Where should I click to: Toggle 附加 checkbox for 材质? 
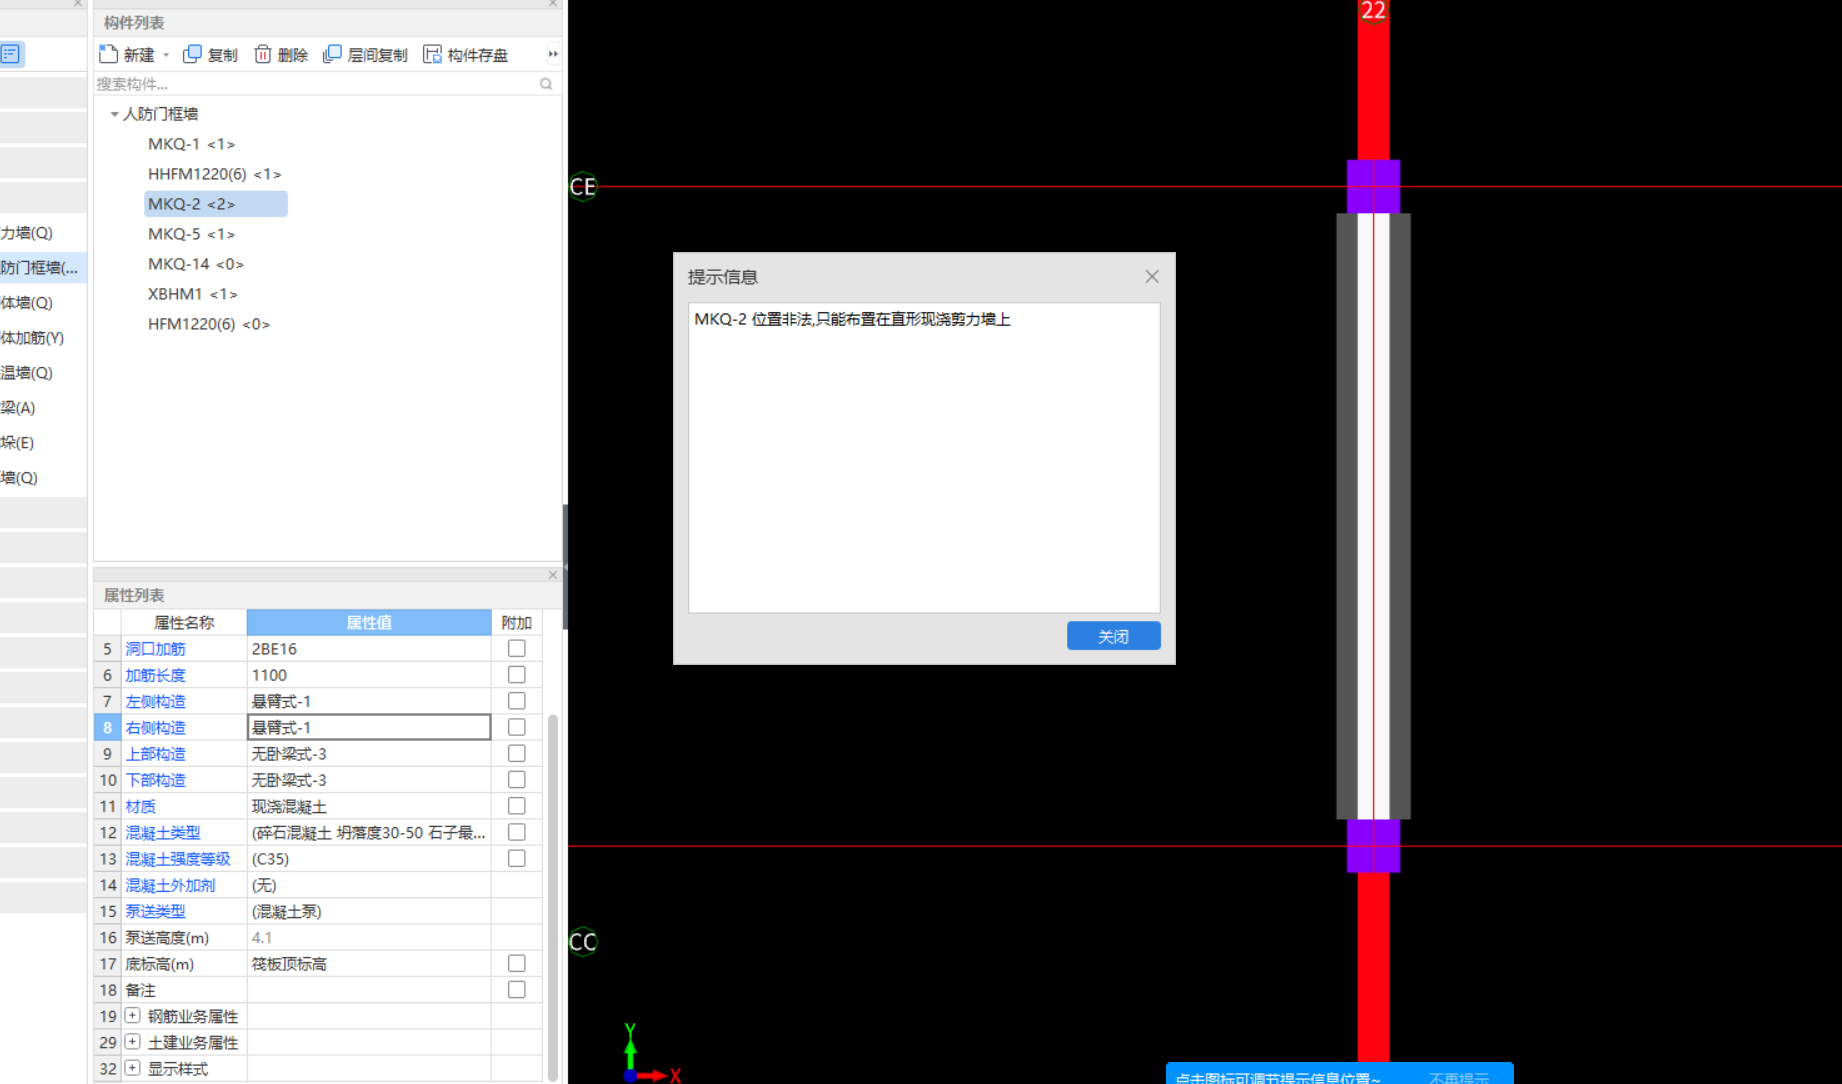pyautogui.click(x=517, y=806)
